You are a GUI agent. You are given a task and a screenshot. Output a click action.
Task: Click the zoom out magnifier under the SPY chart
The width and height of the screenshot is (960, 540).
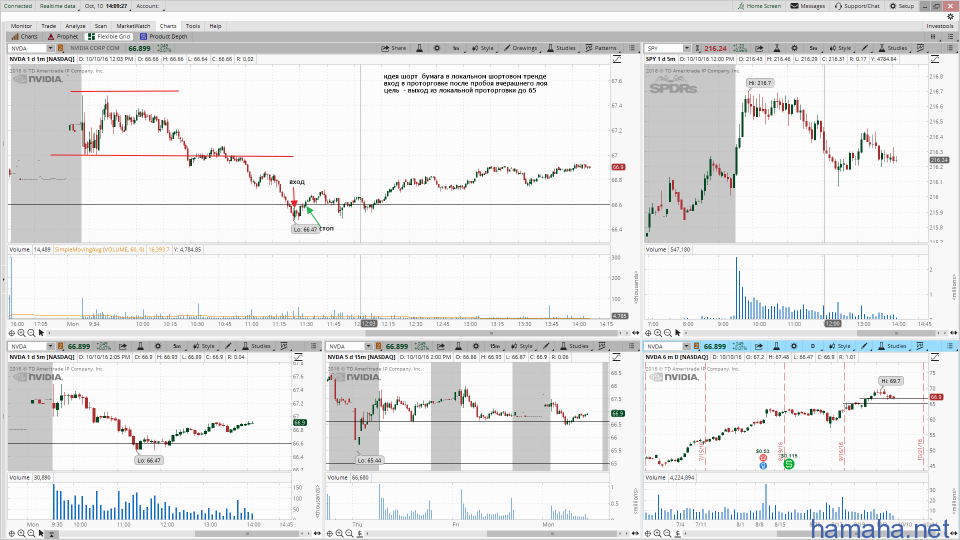point(668,333)
